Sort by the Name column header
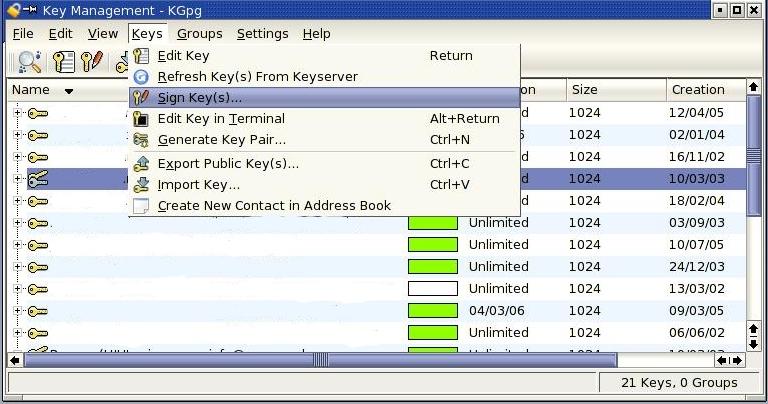 click(x=67, y=90)
